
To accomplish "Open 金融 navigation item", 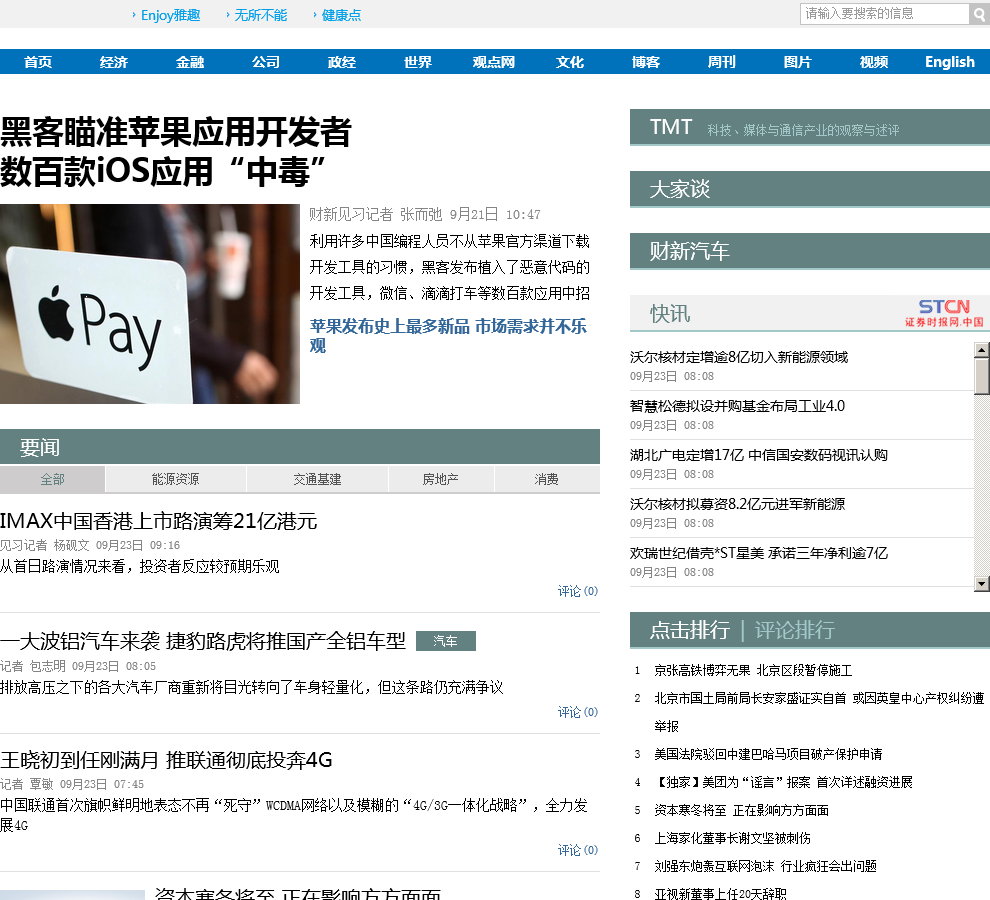I will [190, 62].
